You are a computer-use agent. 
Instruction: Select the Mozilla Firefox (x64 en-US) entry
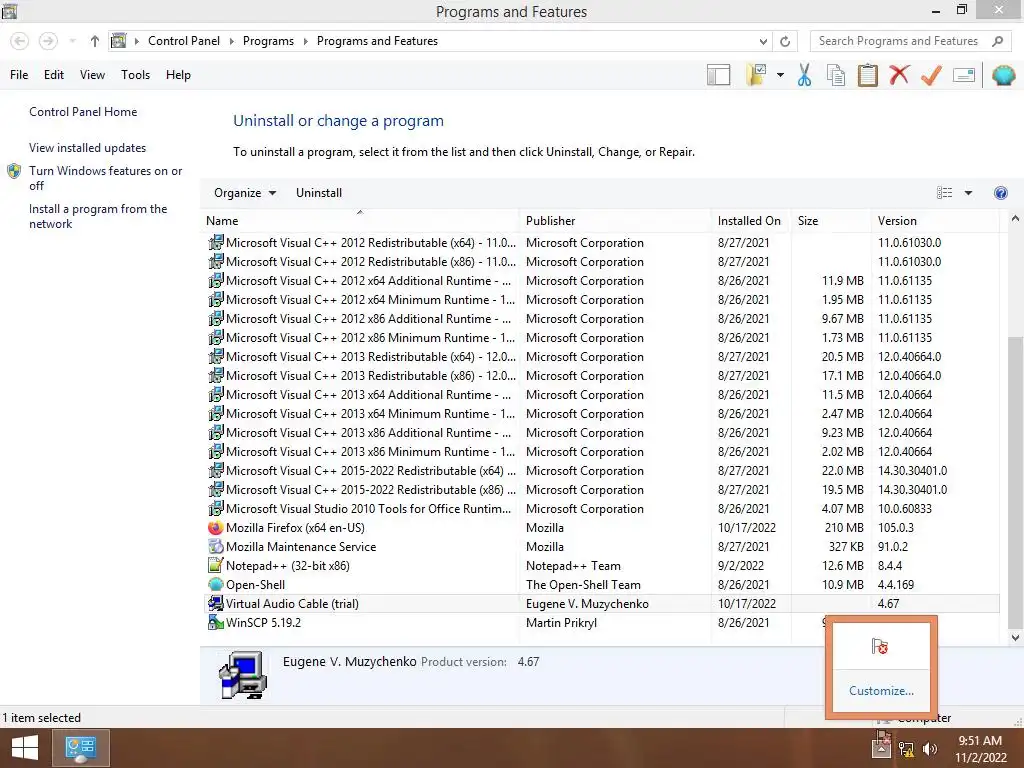click(600, 528)
